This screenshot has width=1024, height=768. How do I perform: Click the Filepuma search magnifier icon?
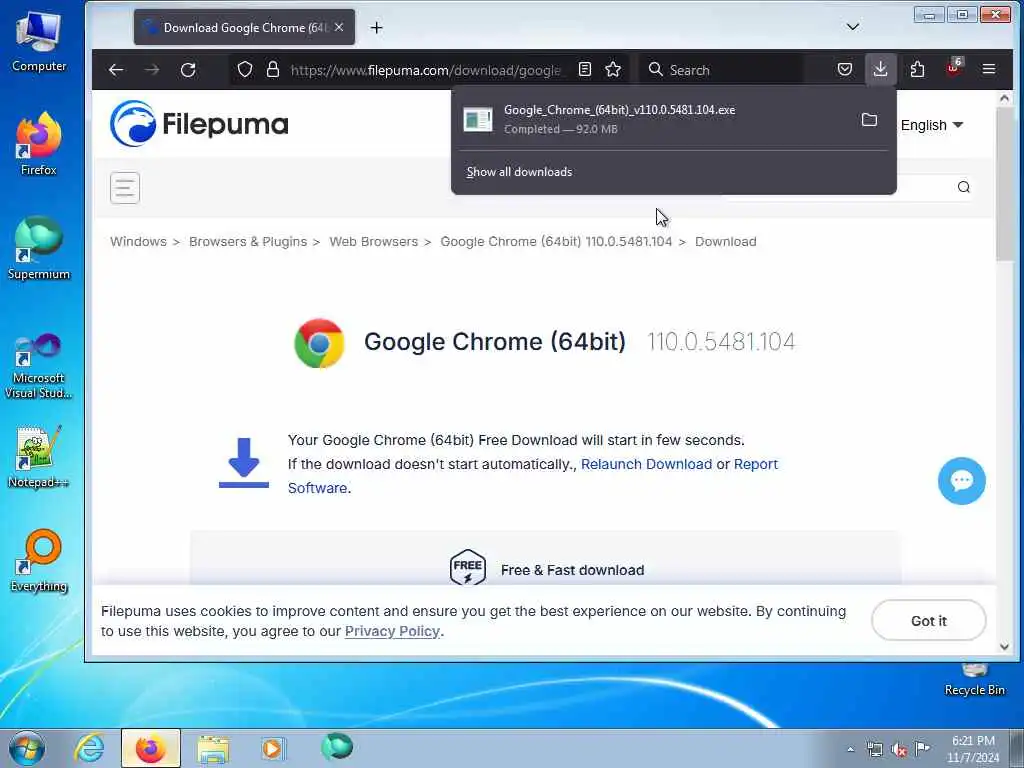tap(963, 187)
